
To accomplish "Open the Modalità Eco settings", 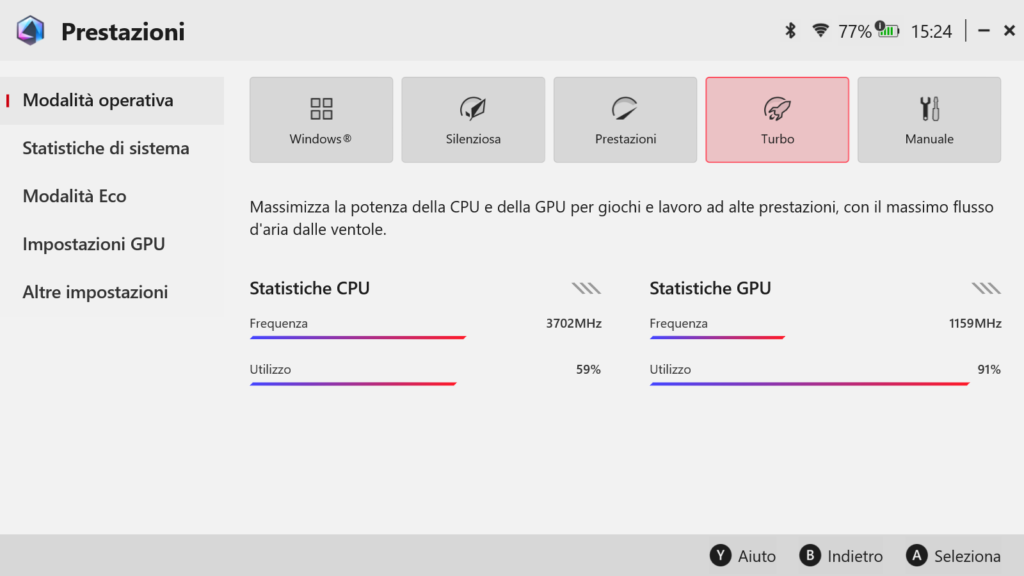I will coord(75,196).
